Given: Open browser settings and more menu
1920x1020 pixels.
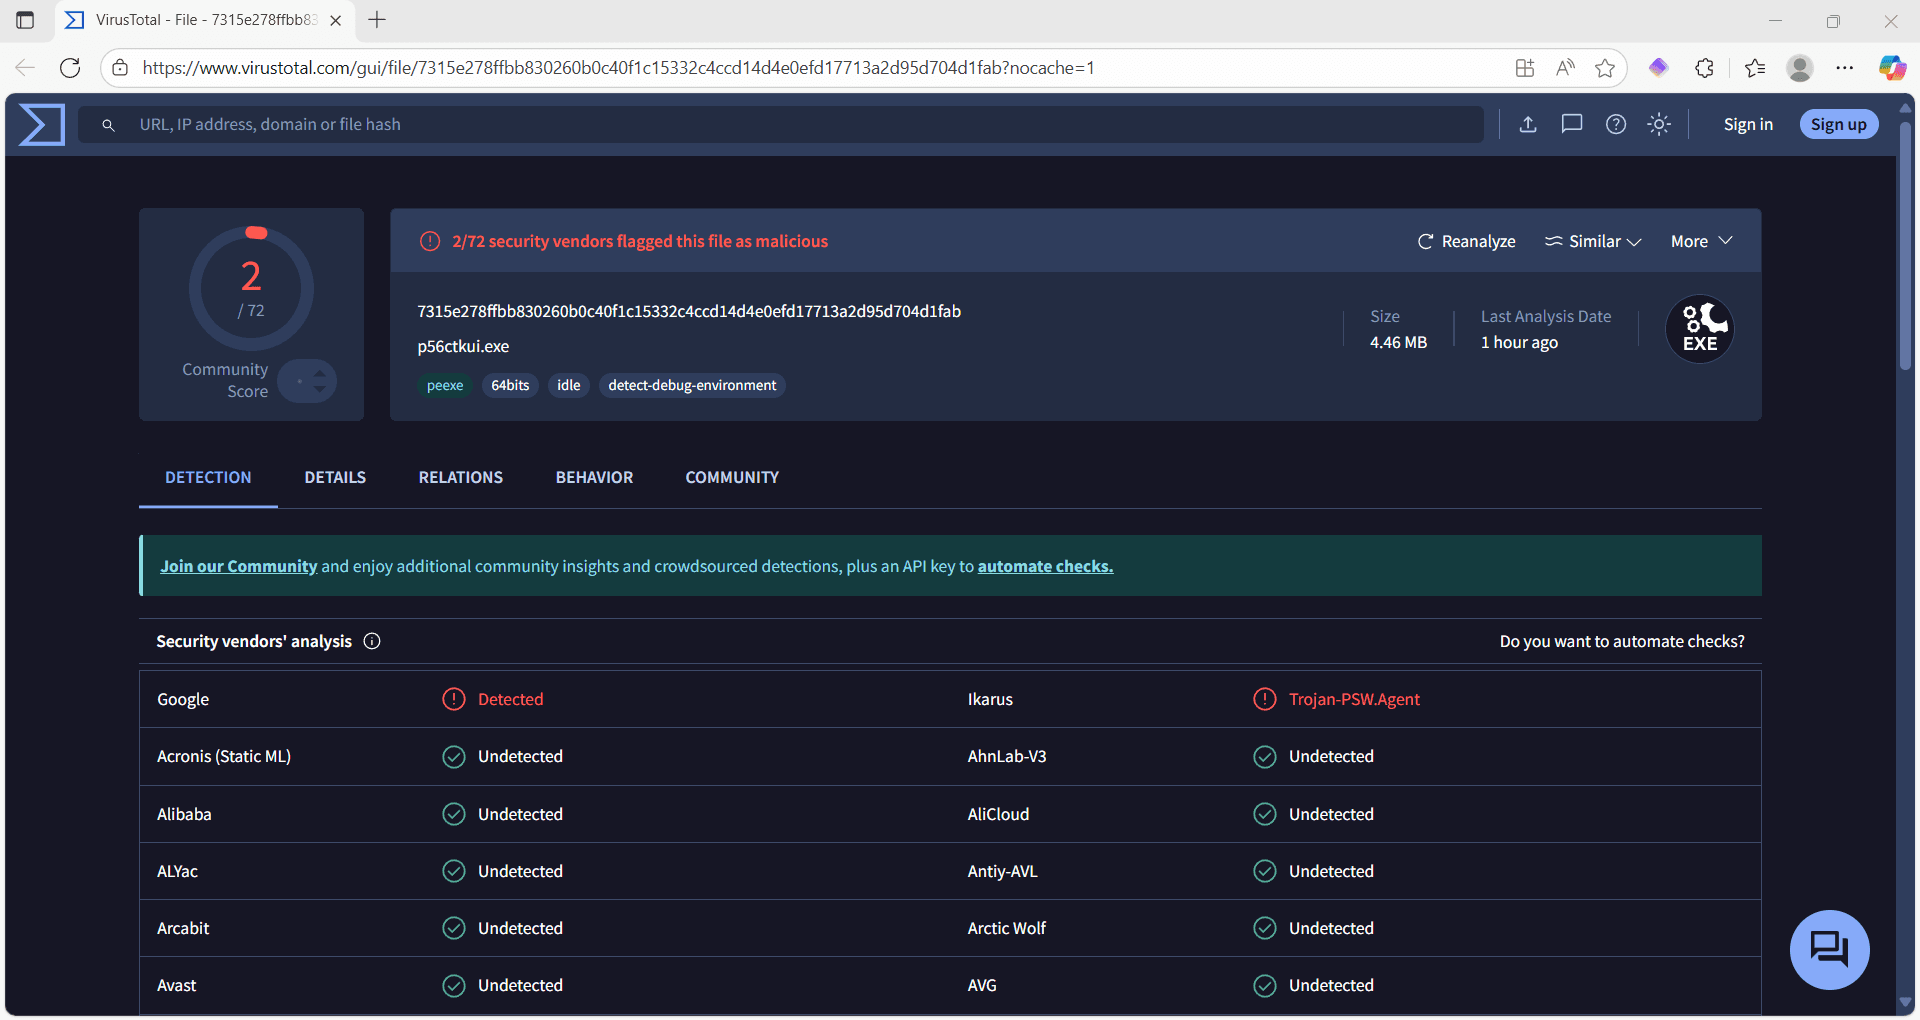Looking at the screenshot, I should pos(1845,68).
